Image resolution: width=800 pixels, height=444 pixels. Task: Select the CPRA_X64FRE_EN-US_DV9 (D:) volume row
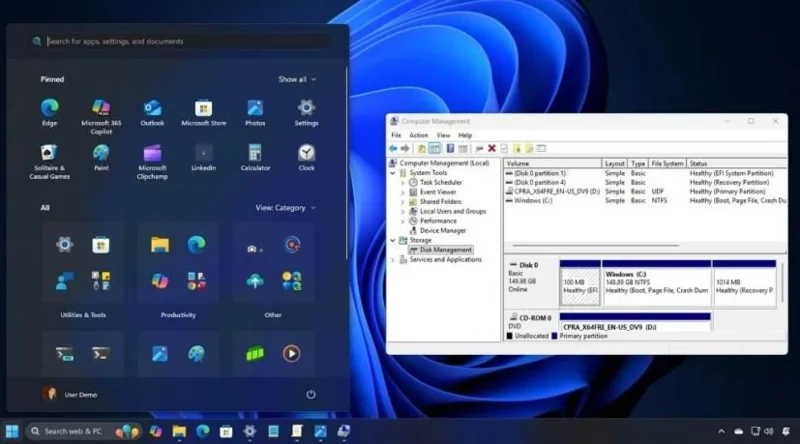(x=645, y=192)
